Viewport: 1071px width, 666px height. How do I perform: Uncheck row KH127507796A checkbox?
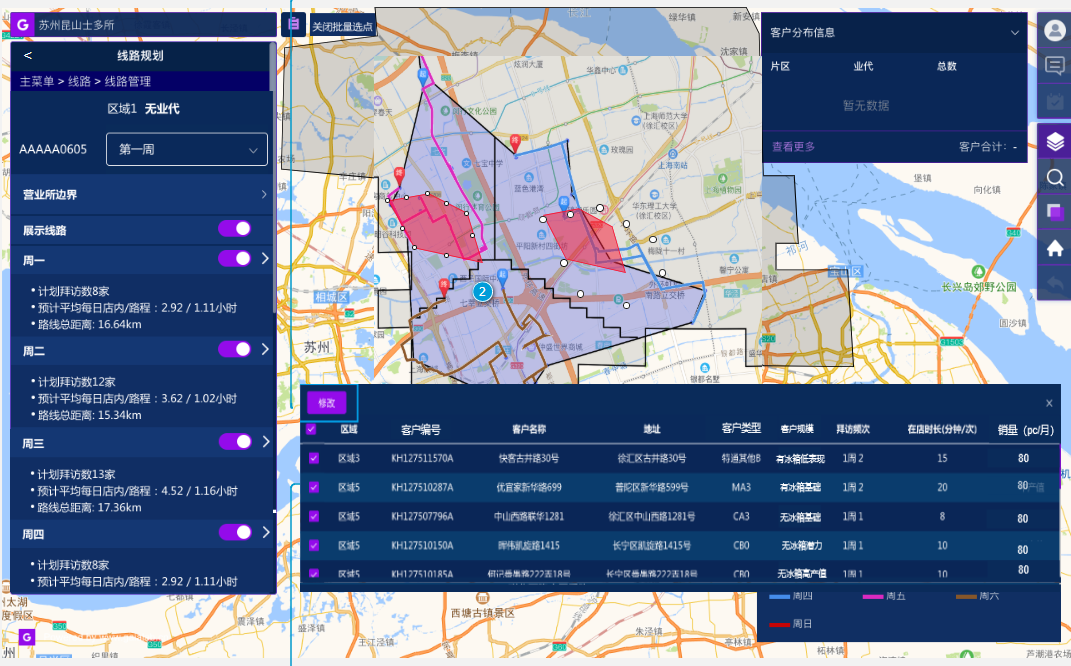[314, 516]
